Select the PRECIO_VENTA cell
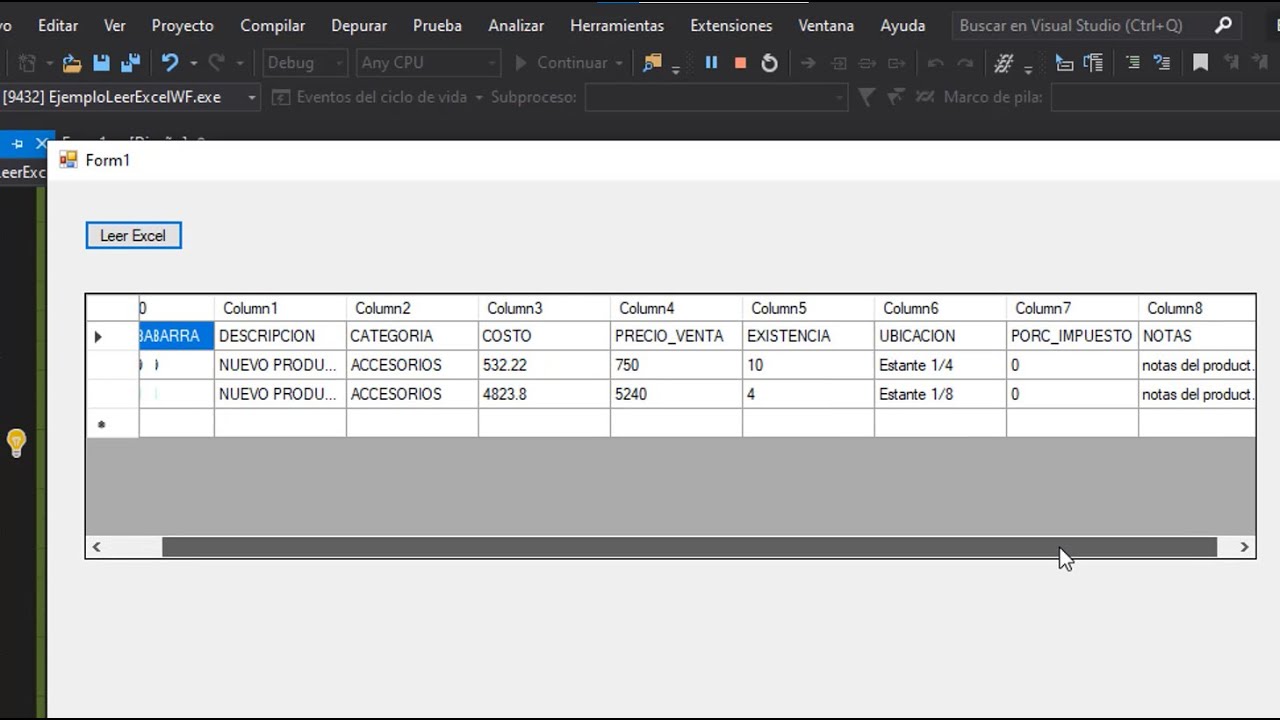Viewport: 1280px width, 720px height. (x=676, y=336)
